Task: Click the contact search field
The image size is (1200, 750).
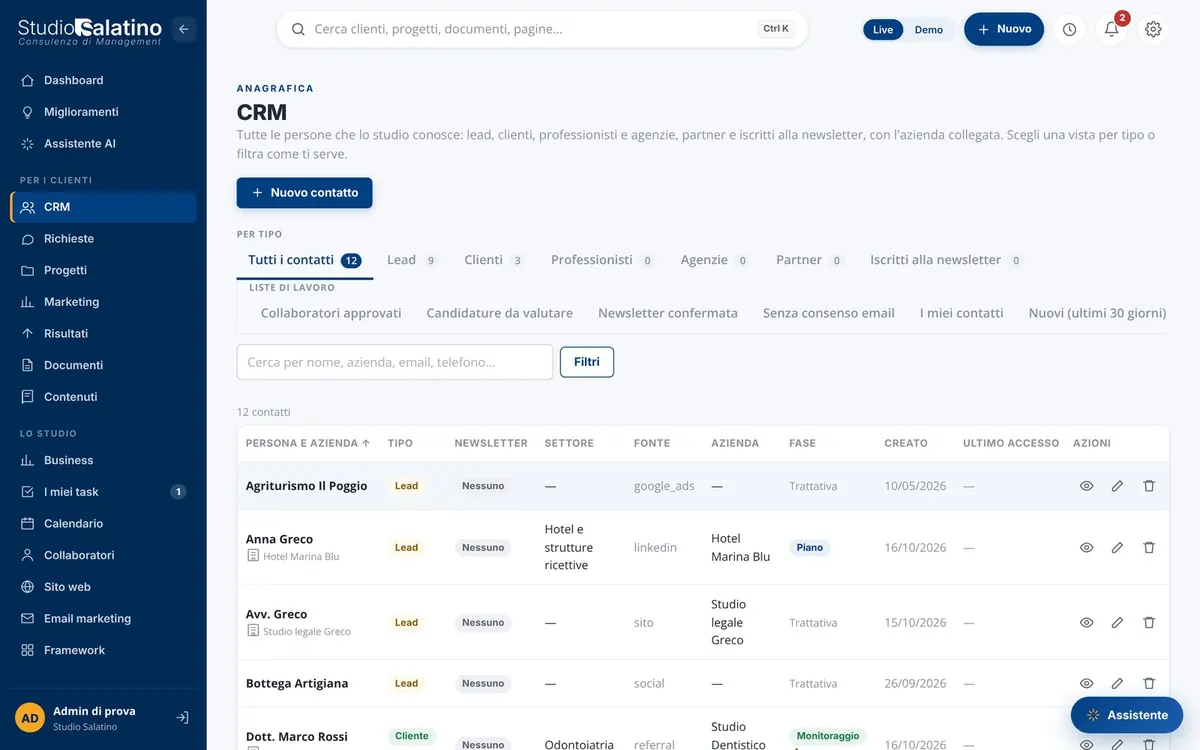Action: [395, 362]
